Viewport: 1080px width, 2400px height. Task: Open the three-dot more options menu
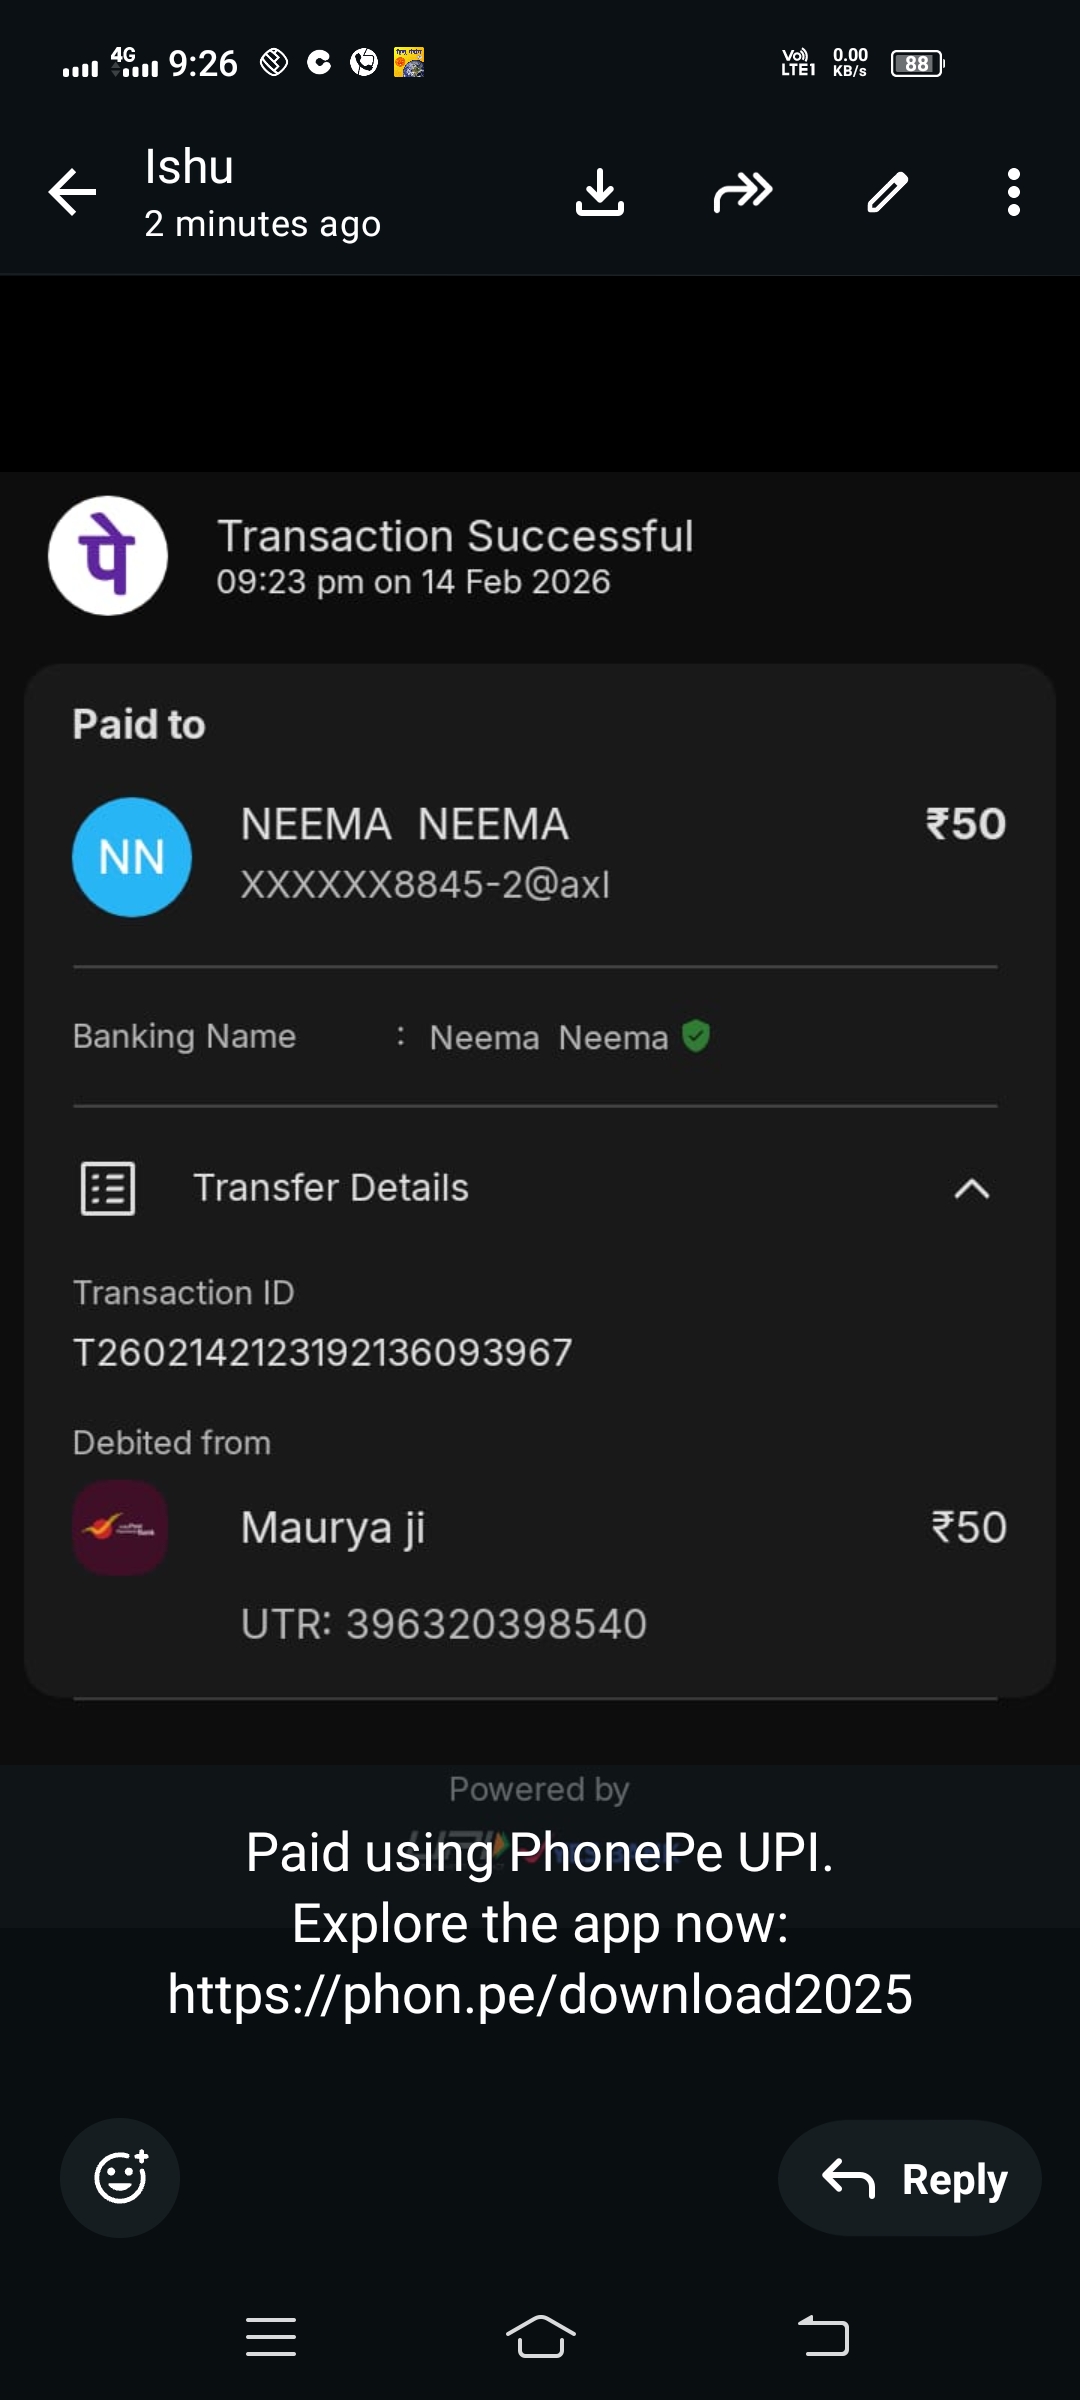[1014, 192]
